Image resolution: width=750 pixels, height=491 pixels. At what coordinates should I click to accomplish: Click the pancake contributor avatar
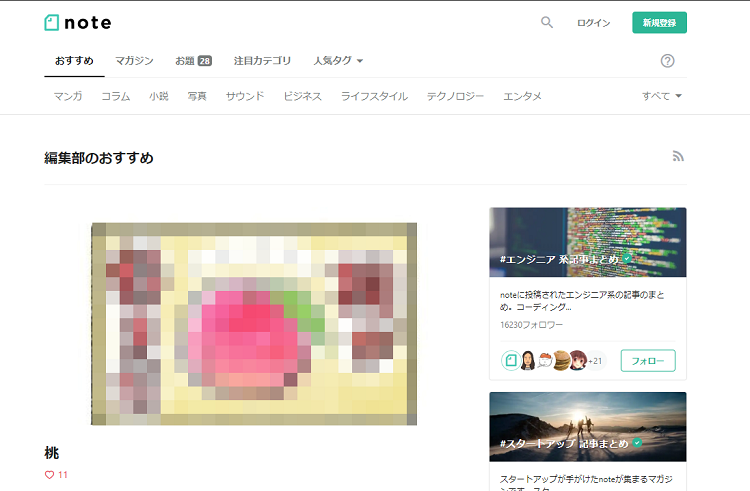point(561,360)
